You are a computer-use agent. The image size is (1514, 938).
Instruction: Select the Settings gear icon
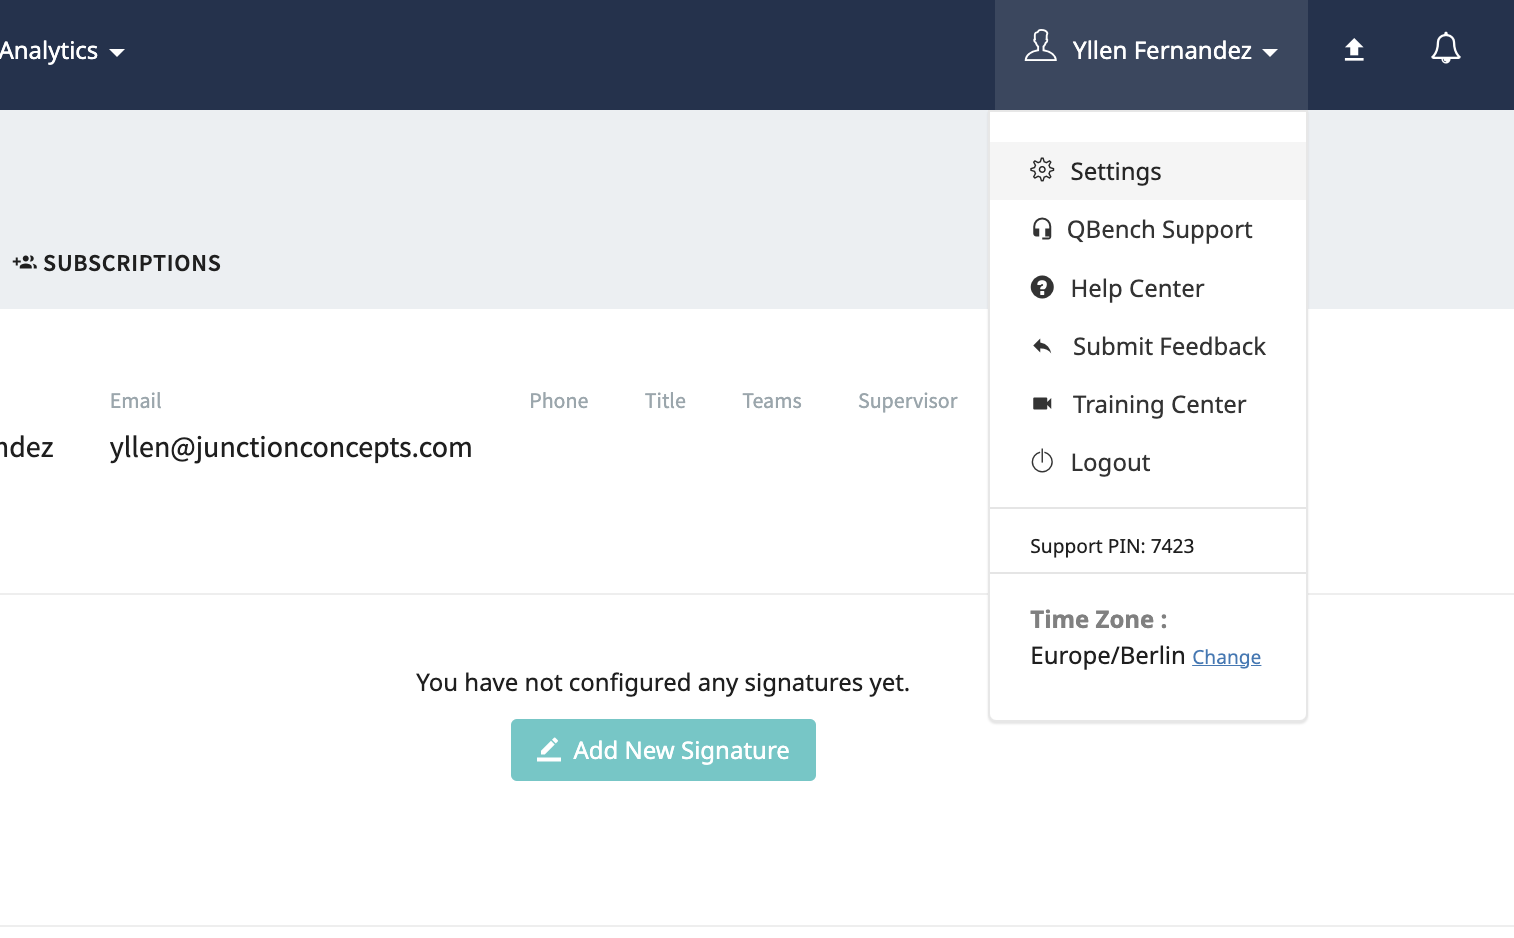pos(1042,170)
